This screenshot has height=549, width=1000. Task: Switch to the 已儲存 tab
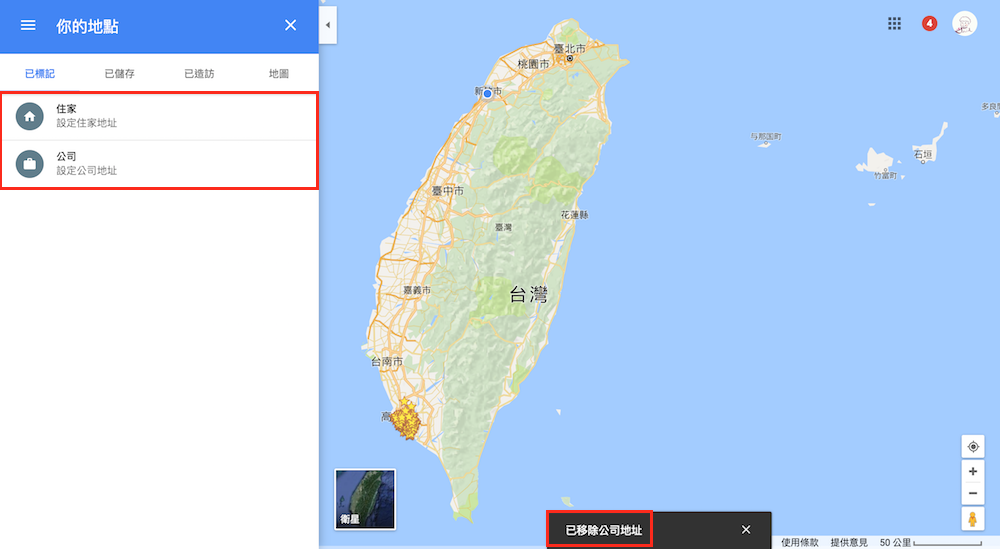(x=119, y=73)
